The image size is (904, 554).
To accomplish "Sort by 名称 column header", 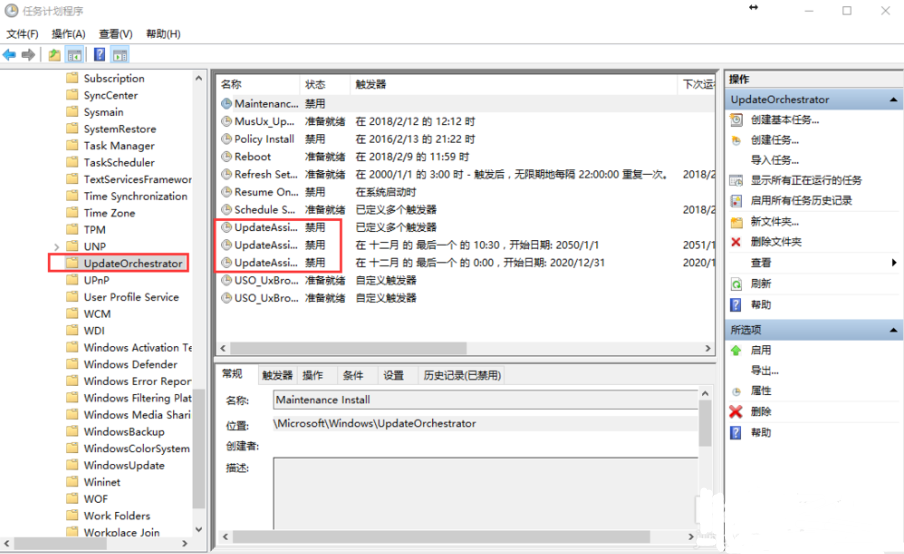I will pos(258,84).
